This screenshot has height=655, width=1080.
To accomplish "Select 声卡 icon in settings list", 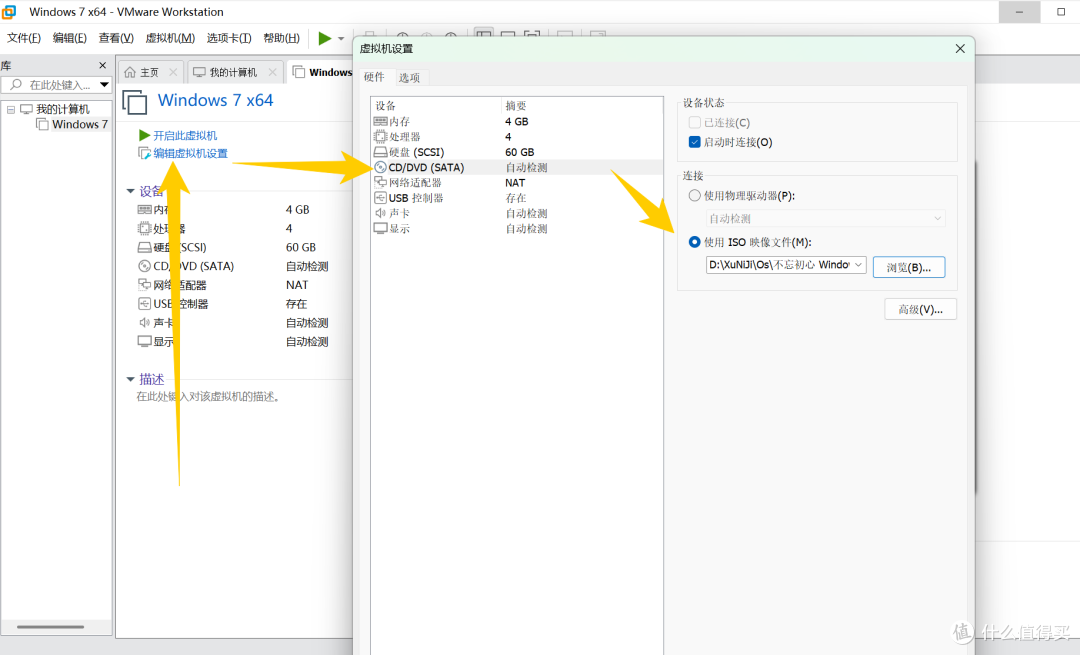I will (380, 213).
